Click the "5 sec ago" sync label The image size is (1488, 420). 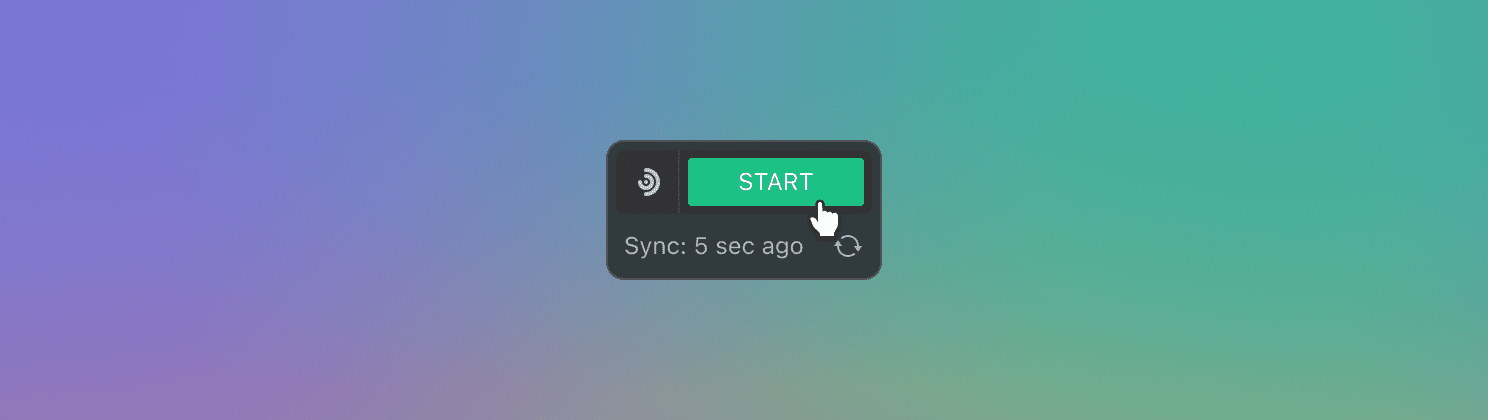pos(749,246)
